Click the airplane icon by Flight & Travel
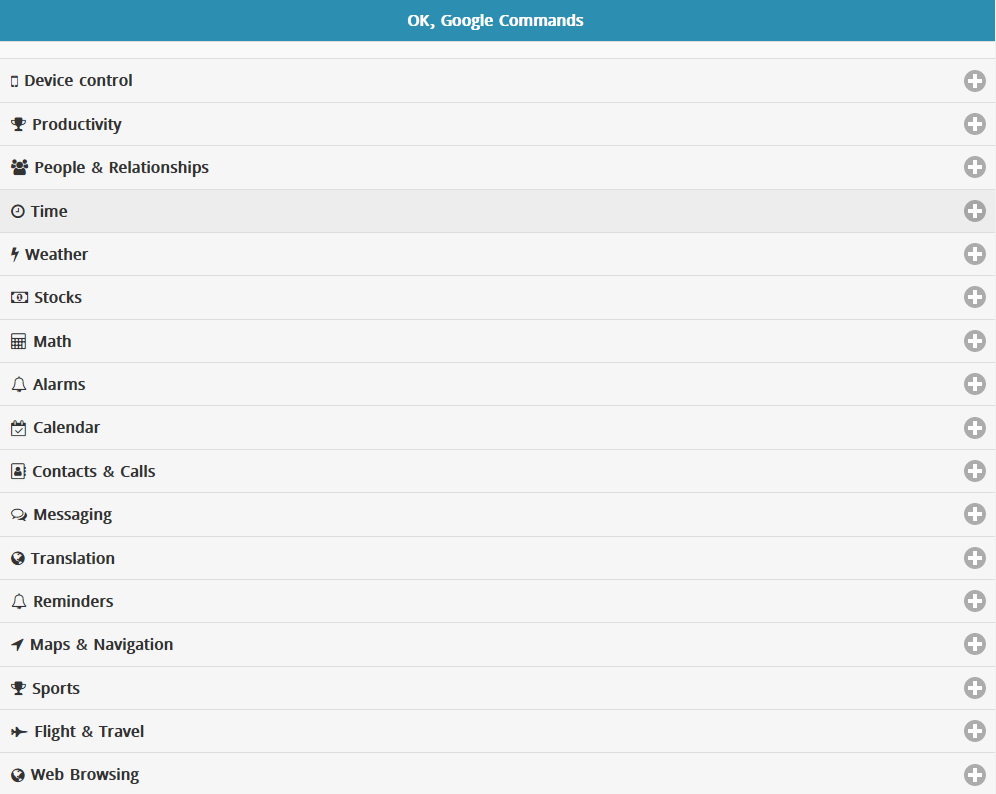The height and width of the screenshot is (794, 996). (x=19, y=732)
